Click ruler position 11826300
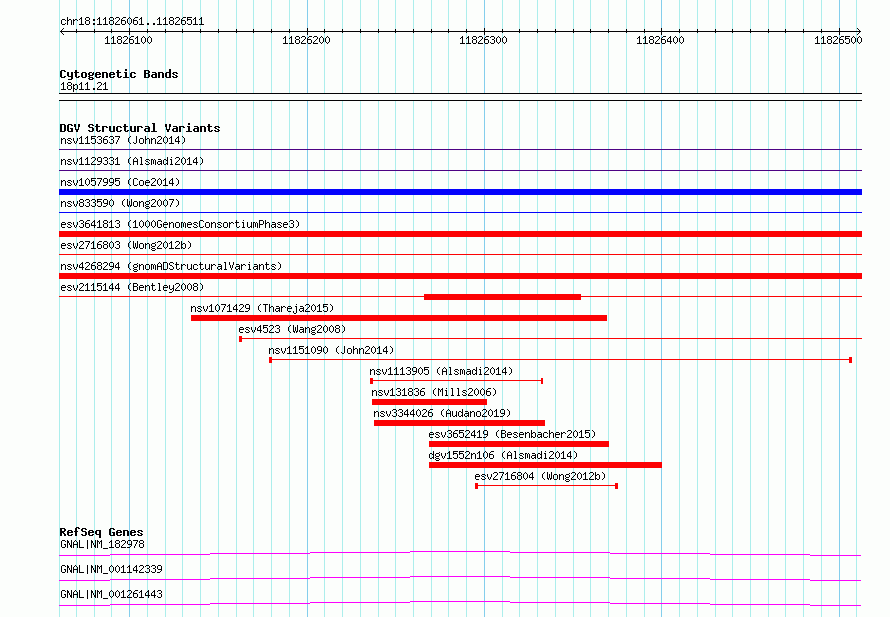 tap(483, 40)
